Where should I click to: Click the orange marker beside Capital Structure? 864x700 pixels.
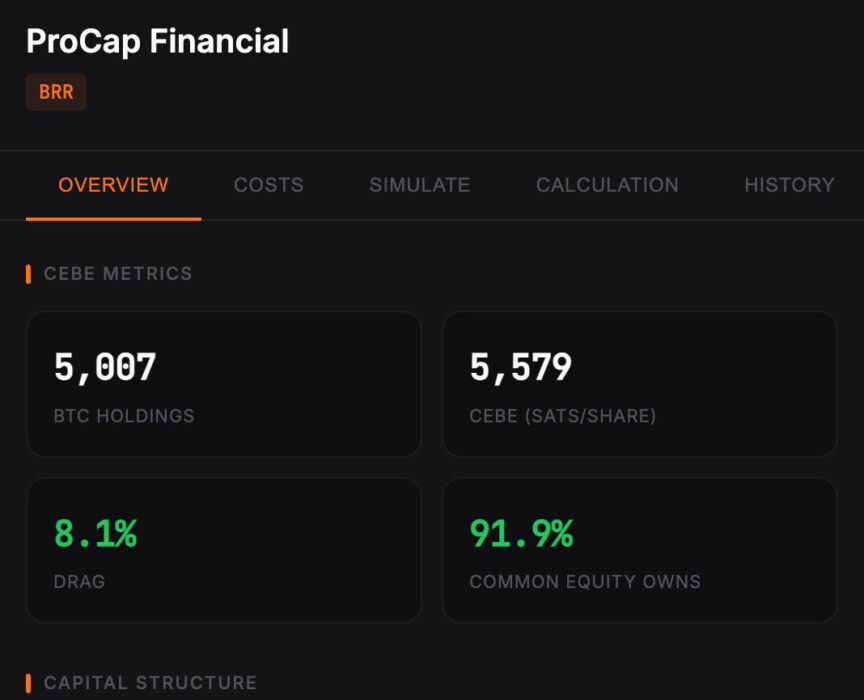[x=28, y=683]
